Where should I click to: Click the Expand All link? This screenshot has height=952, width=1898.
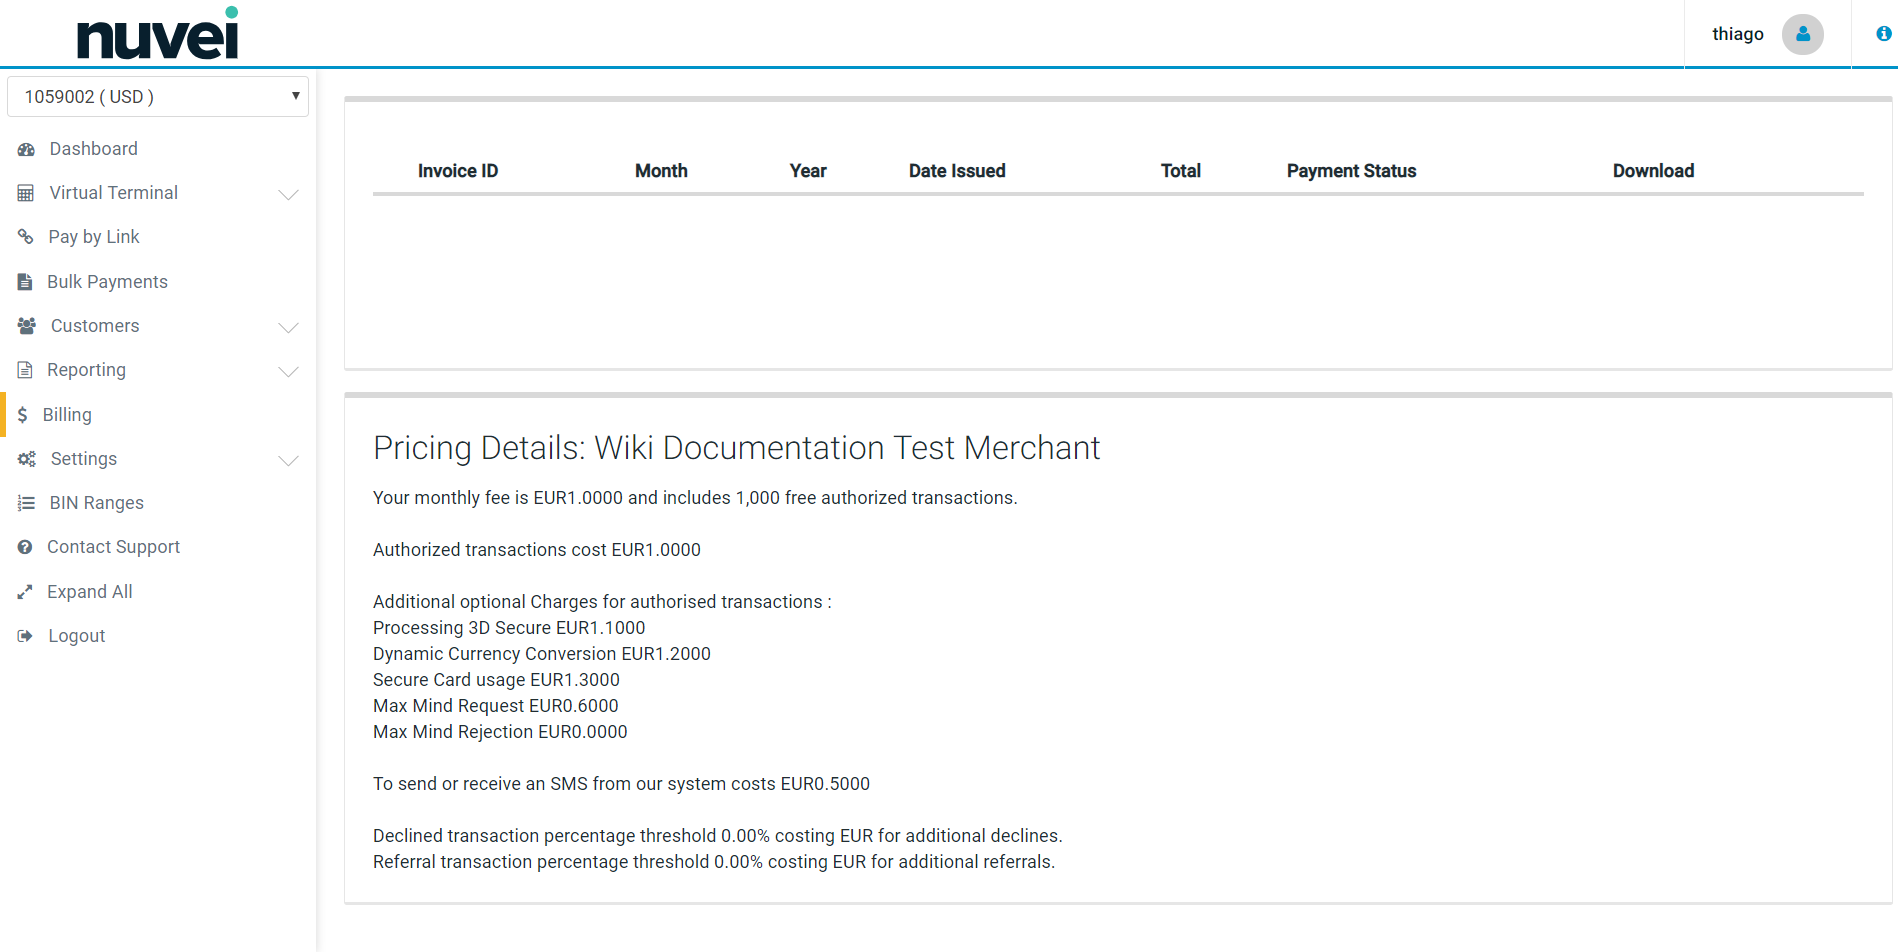(90, 592)
